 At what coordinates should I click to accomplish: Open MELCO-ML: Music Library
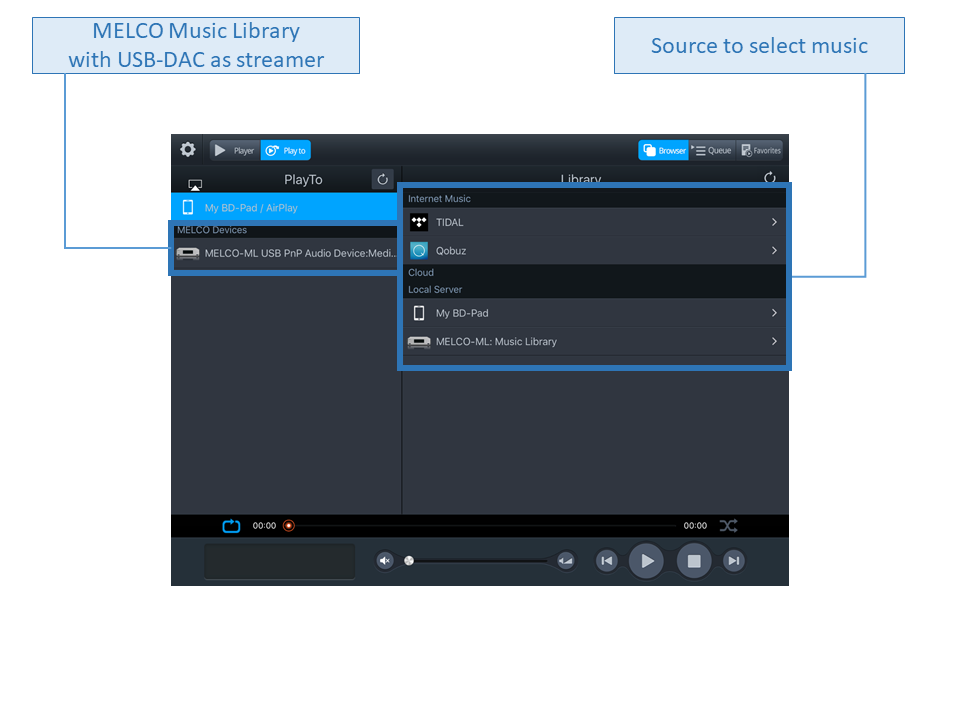point(594,342)
